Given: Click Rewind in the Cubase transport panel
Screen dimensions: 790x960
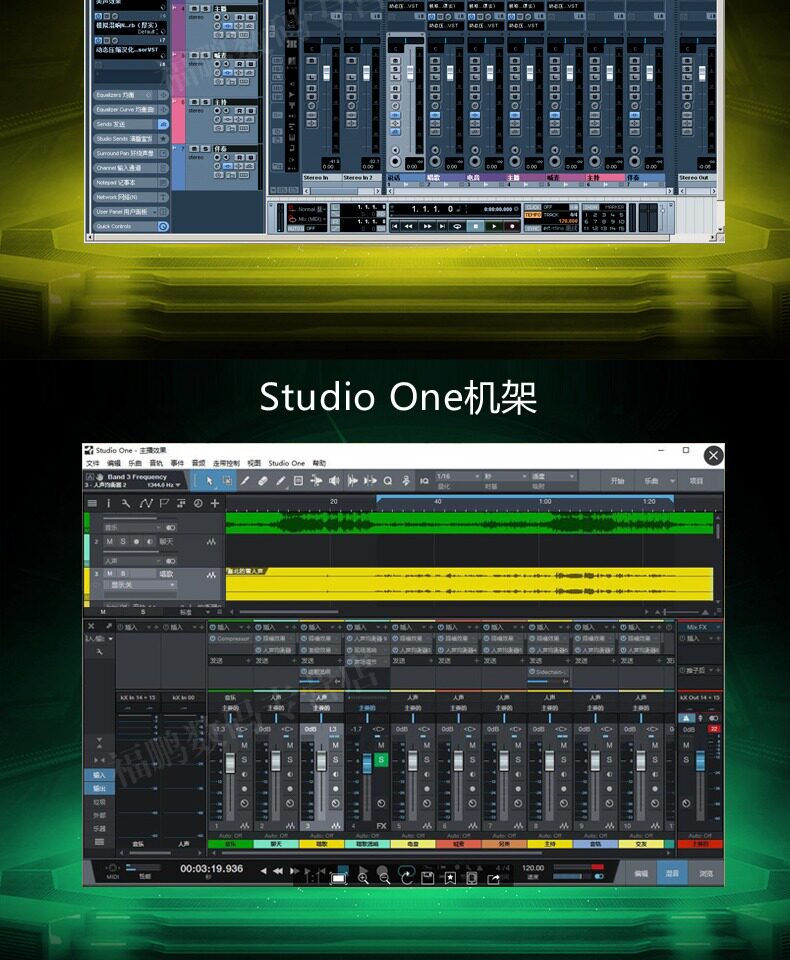Looking at the screenshot, I should pyautogui.click(x=408, y=226).
